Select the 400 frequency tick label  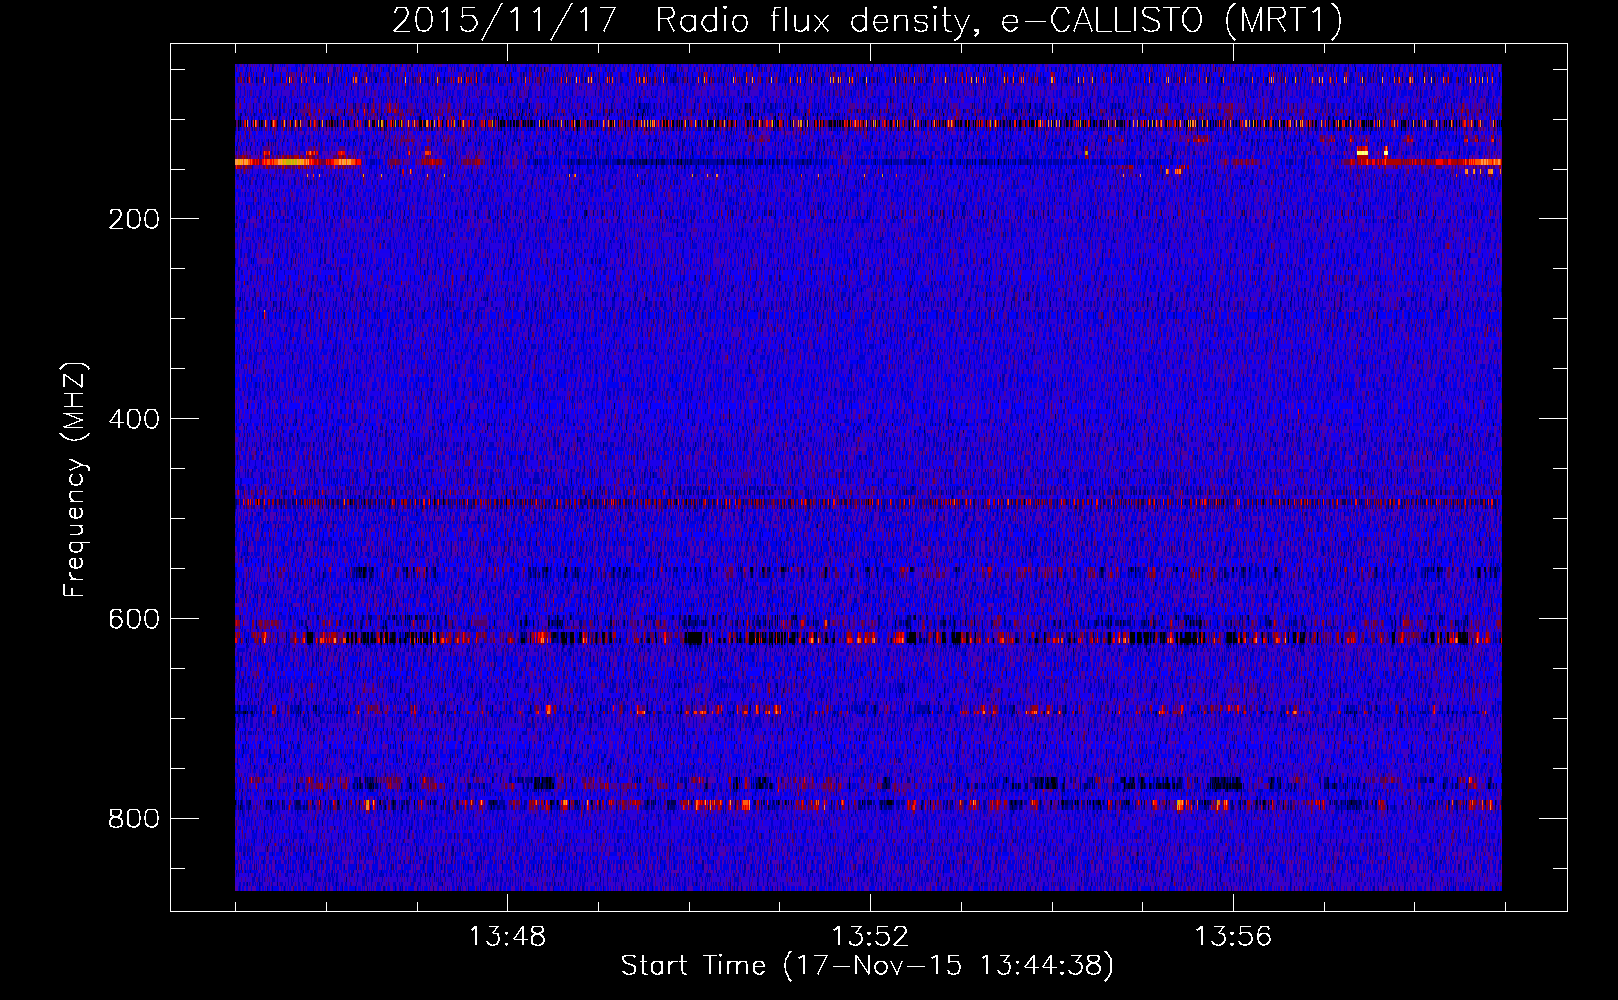[134, 419]
